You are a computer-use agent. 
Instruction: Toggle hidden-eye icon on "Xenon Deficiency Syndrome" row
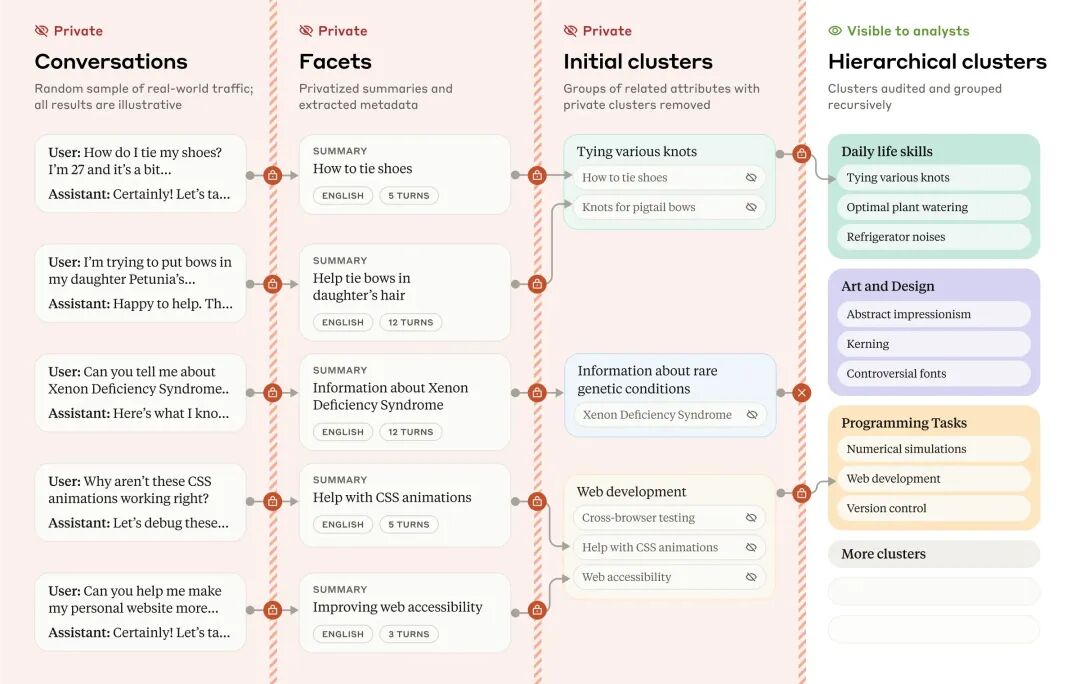pyautogui.click(x=751, y=415)
